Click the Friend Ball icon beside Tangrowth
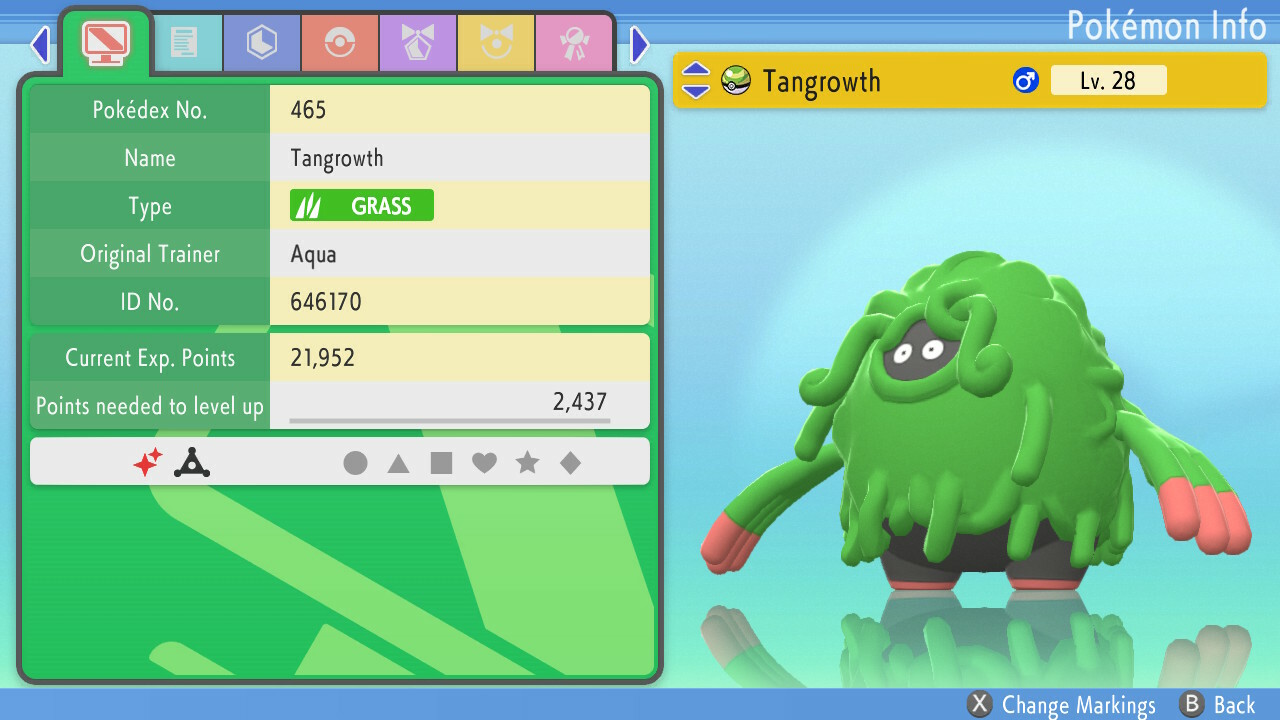This screenshot has height=720, width=1280. [736, 80]
